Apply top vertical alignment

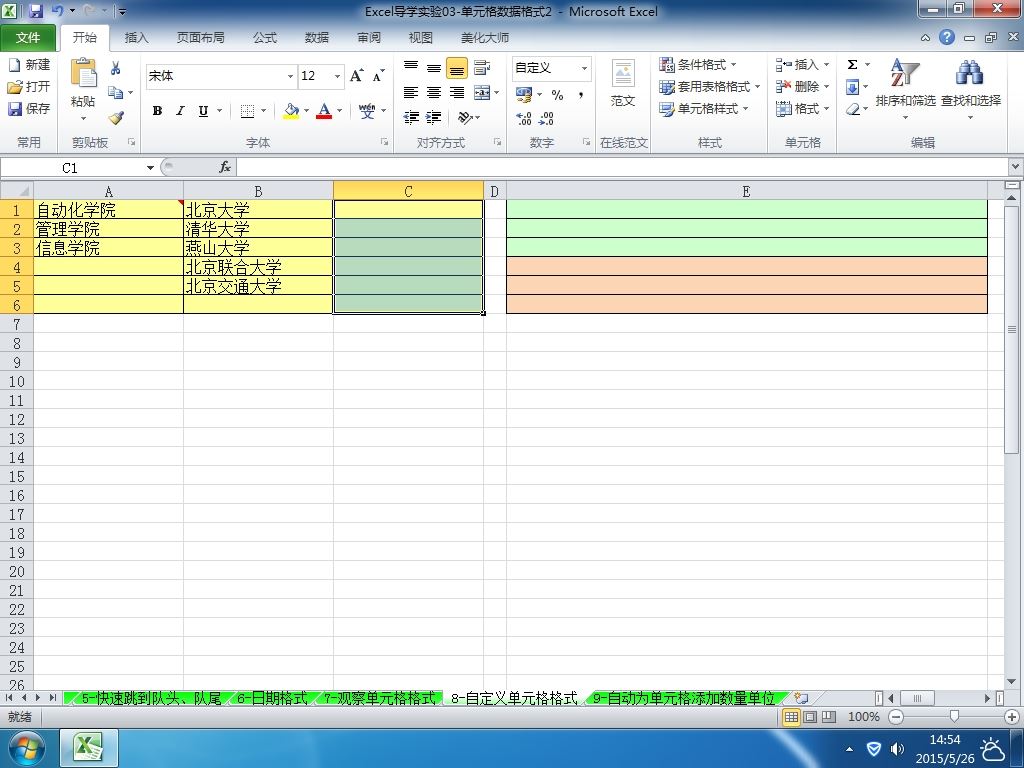tap(411, 67)
